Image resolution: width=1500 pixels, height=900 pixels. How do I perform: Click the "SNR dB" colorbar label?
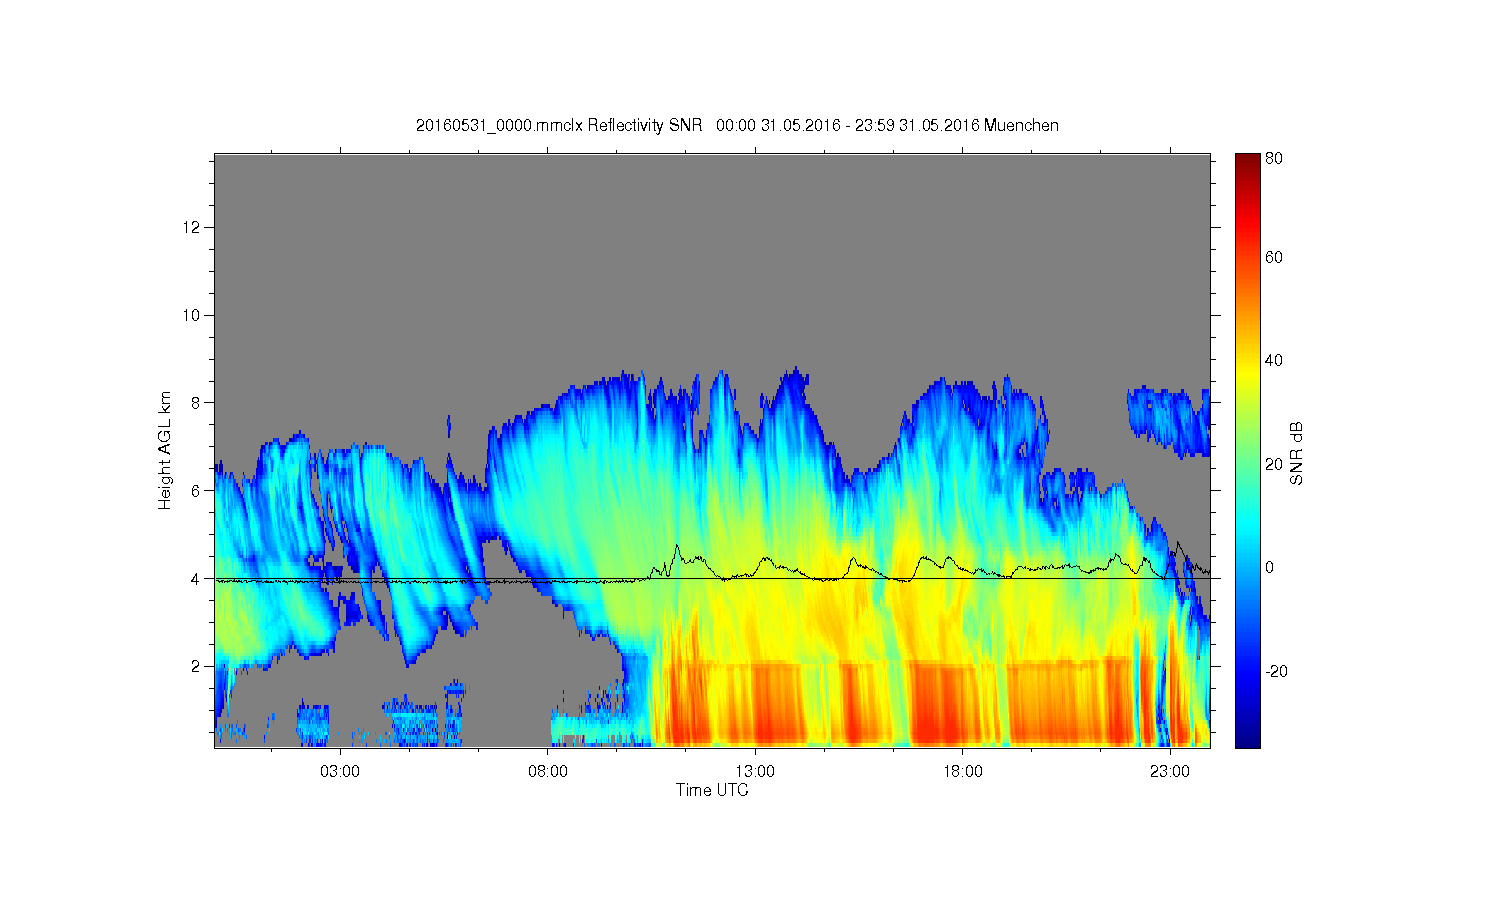(1296, 453)
